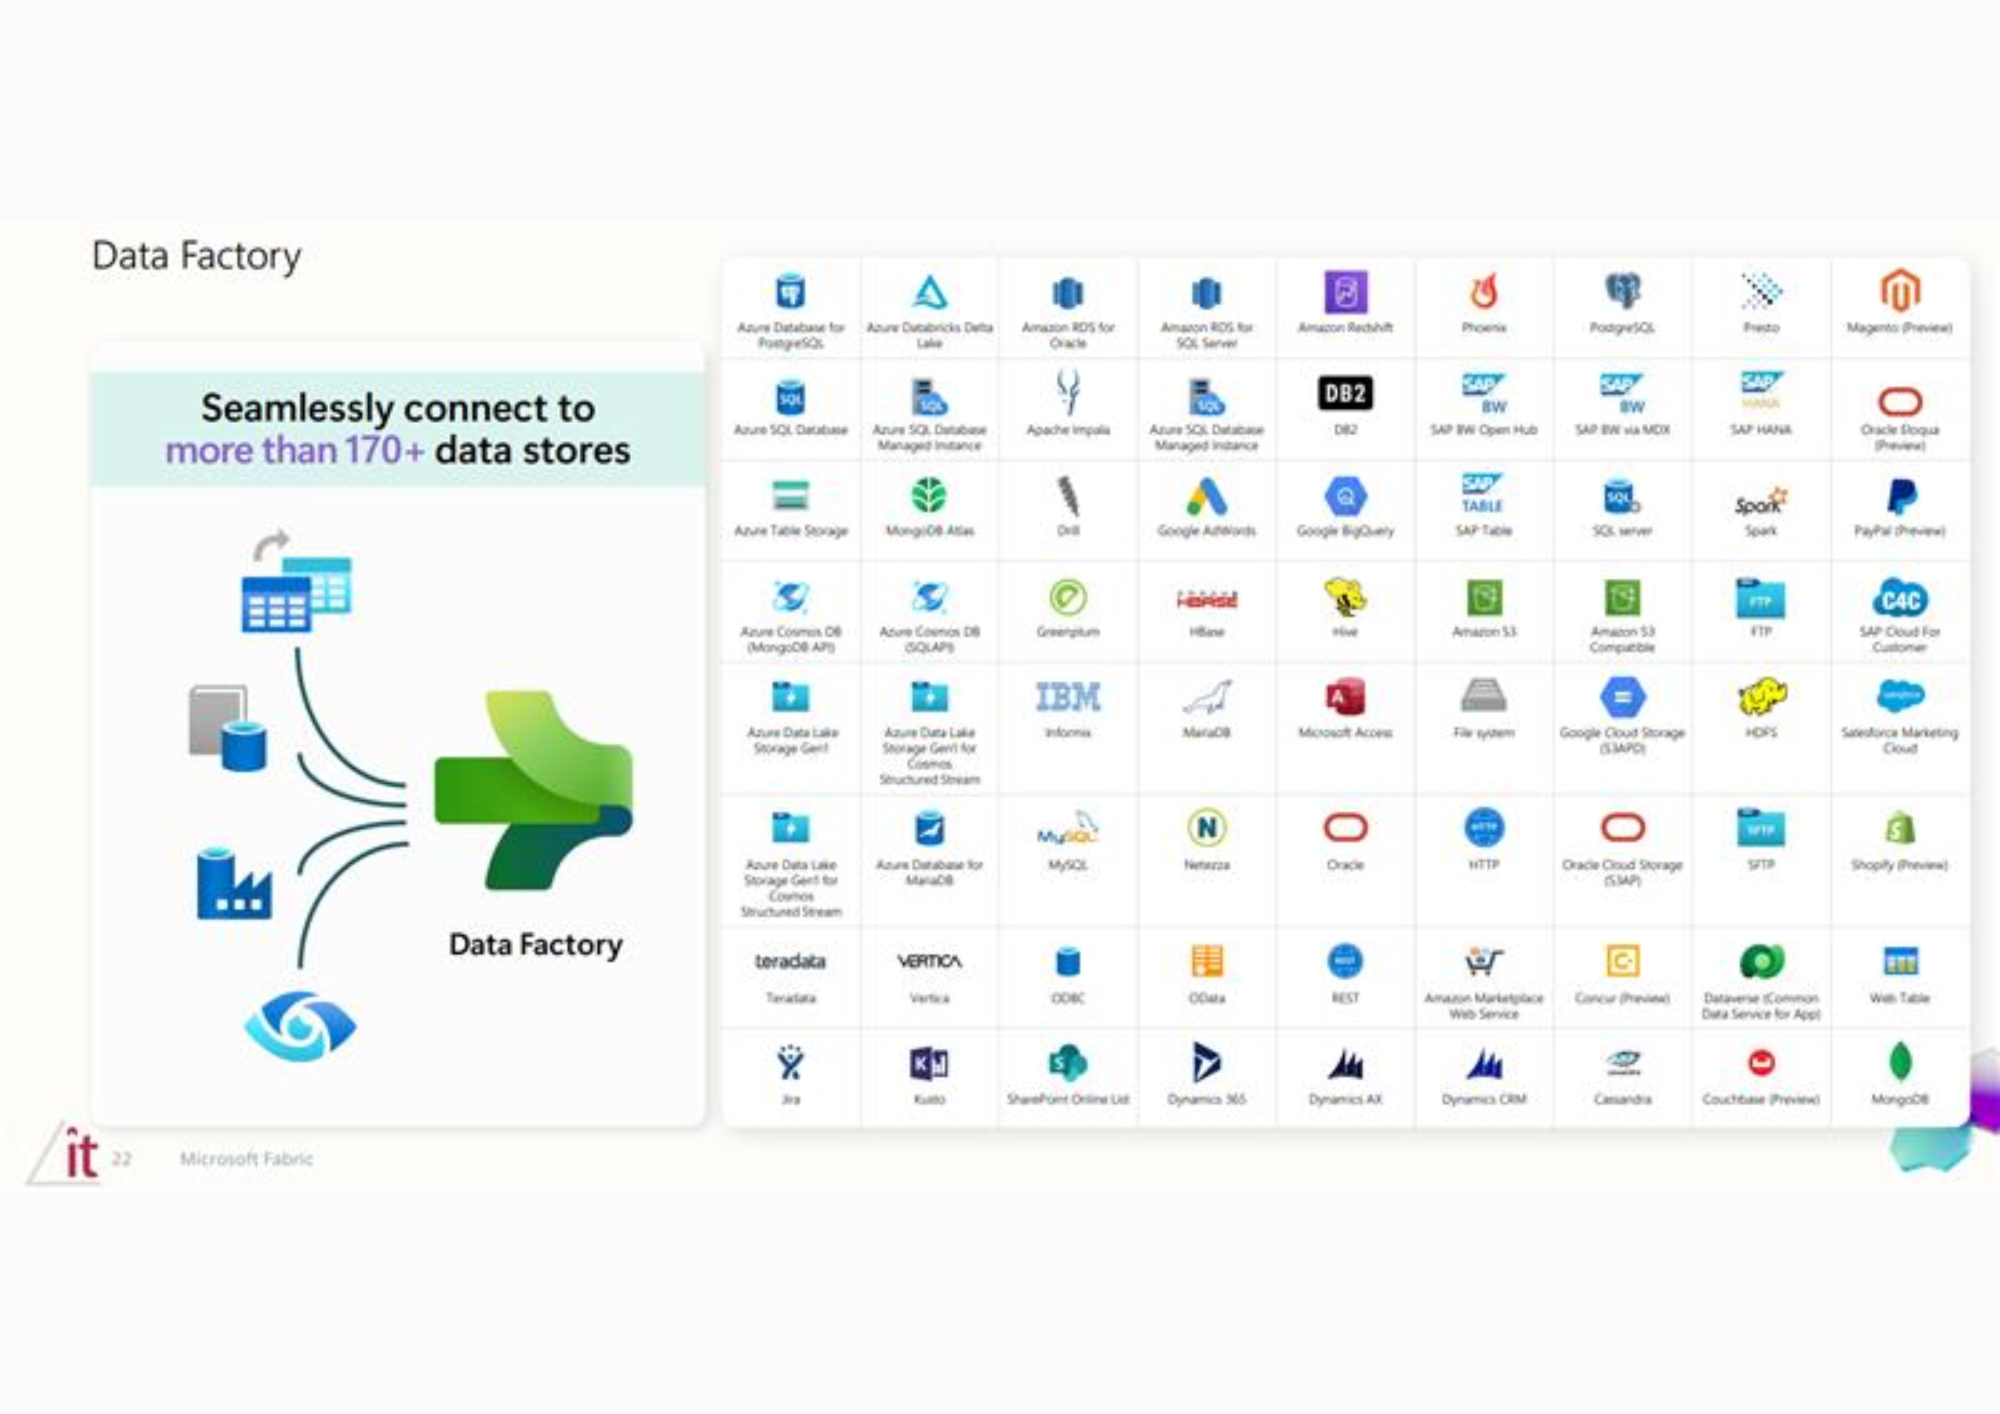Click the PostgreSQL elephant icon
The width and height of the screenshot is (2000, 1414).
pos(1622,291)
